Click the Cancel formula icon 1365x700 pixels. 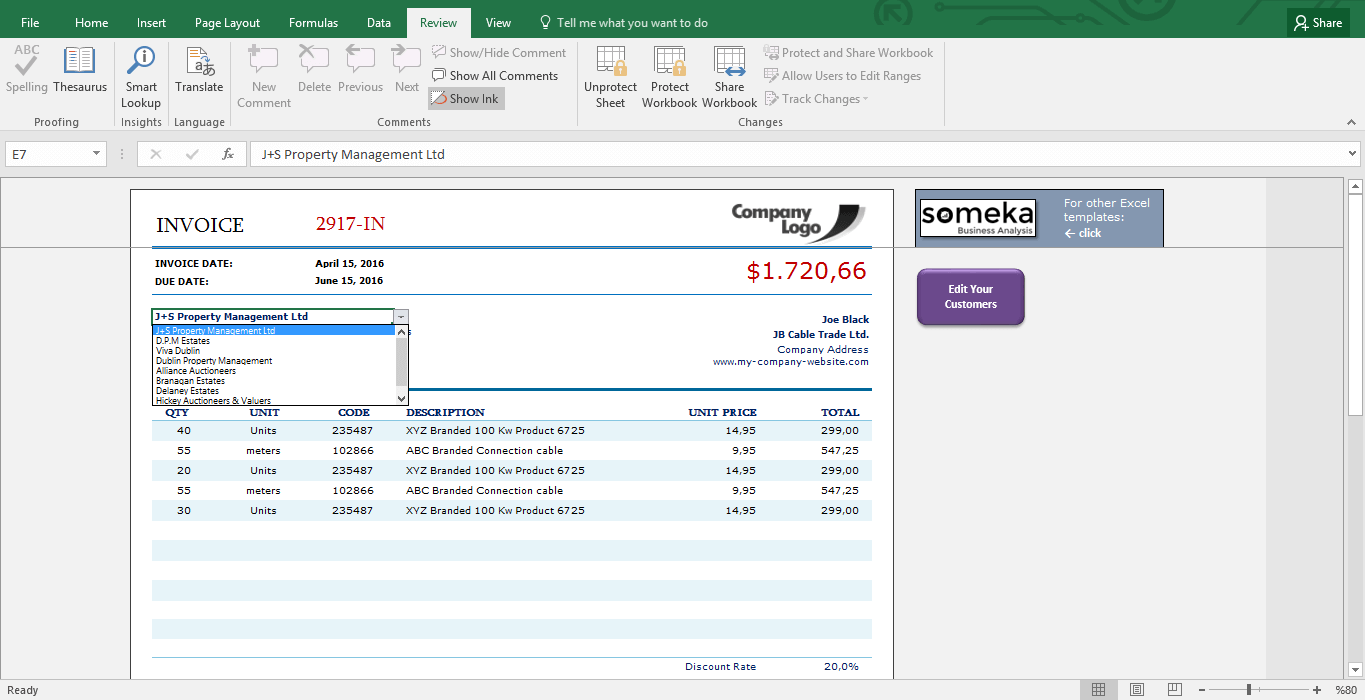tap(155, 154)
